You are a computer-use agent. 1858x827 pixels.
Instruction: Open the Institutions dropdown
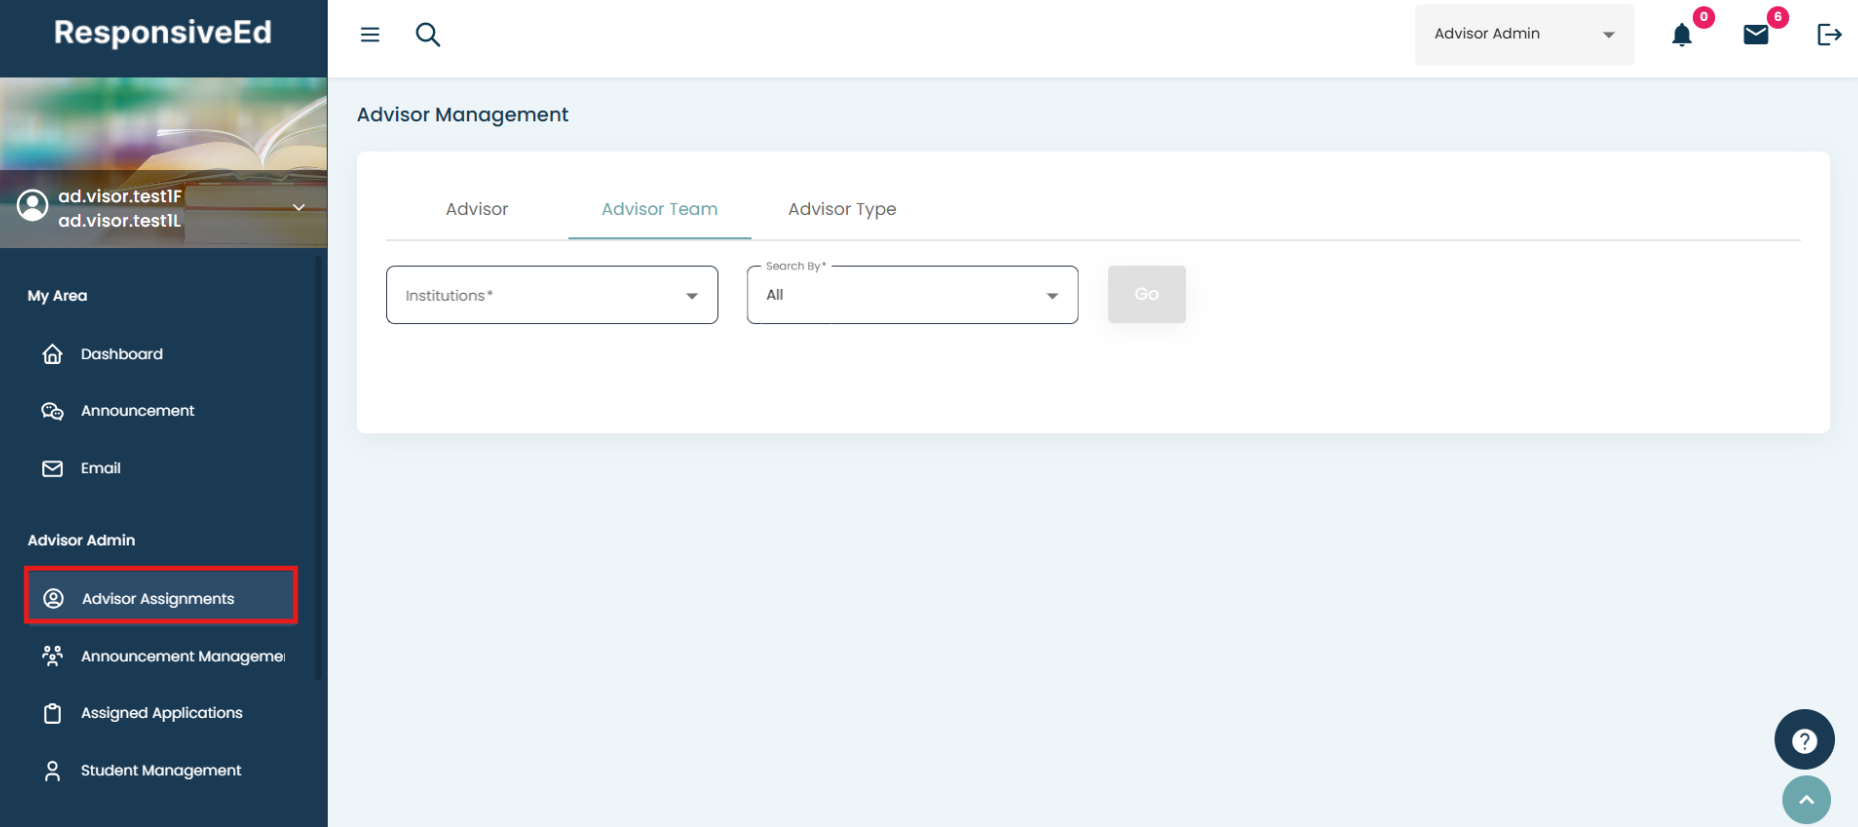552,295
